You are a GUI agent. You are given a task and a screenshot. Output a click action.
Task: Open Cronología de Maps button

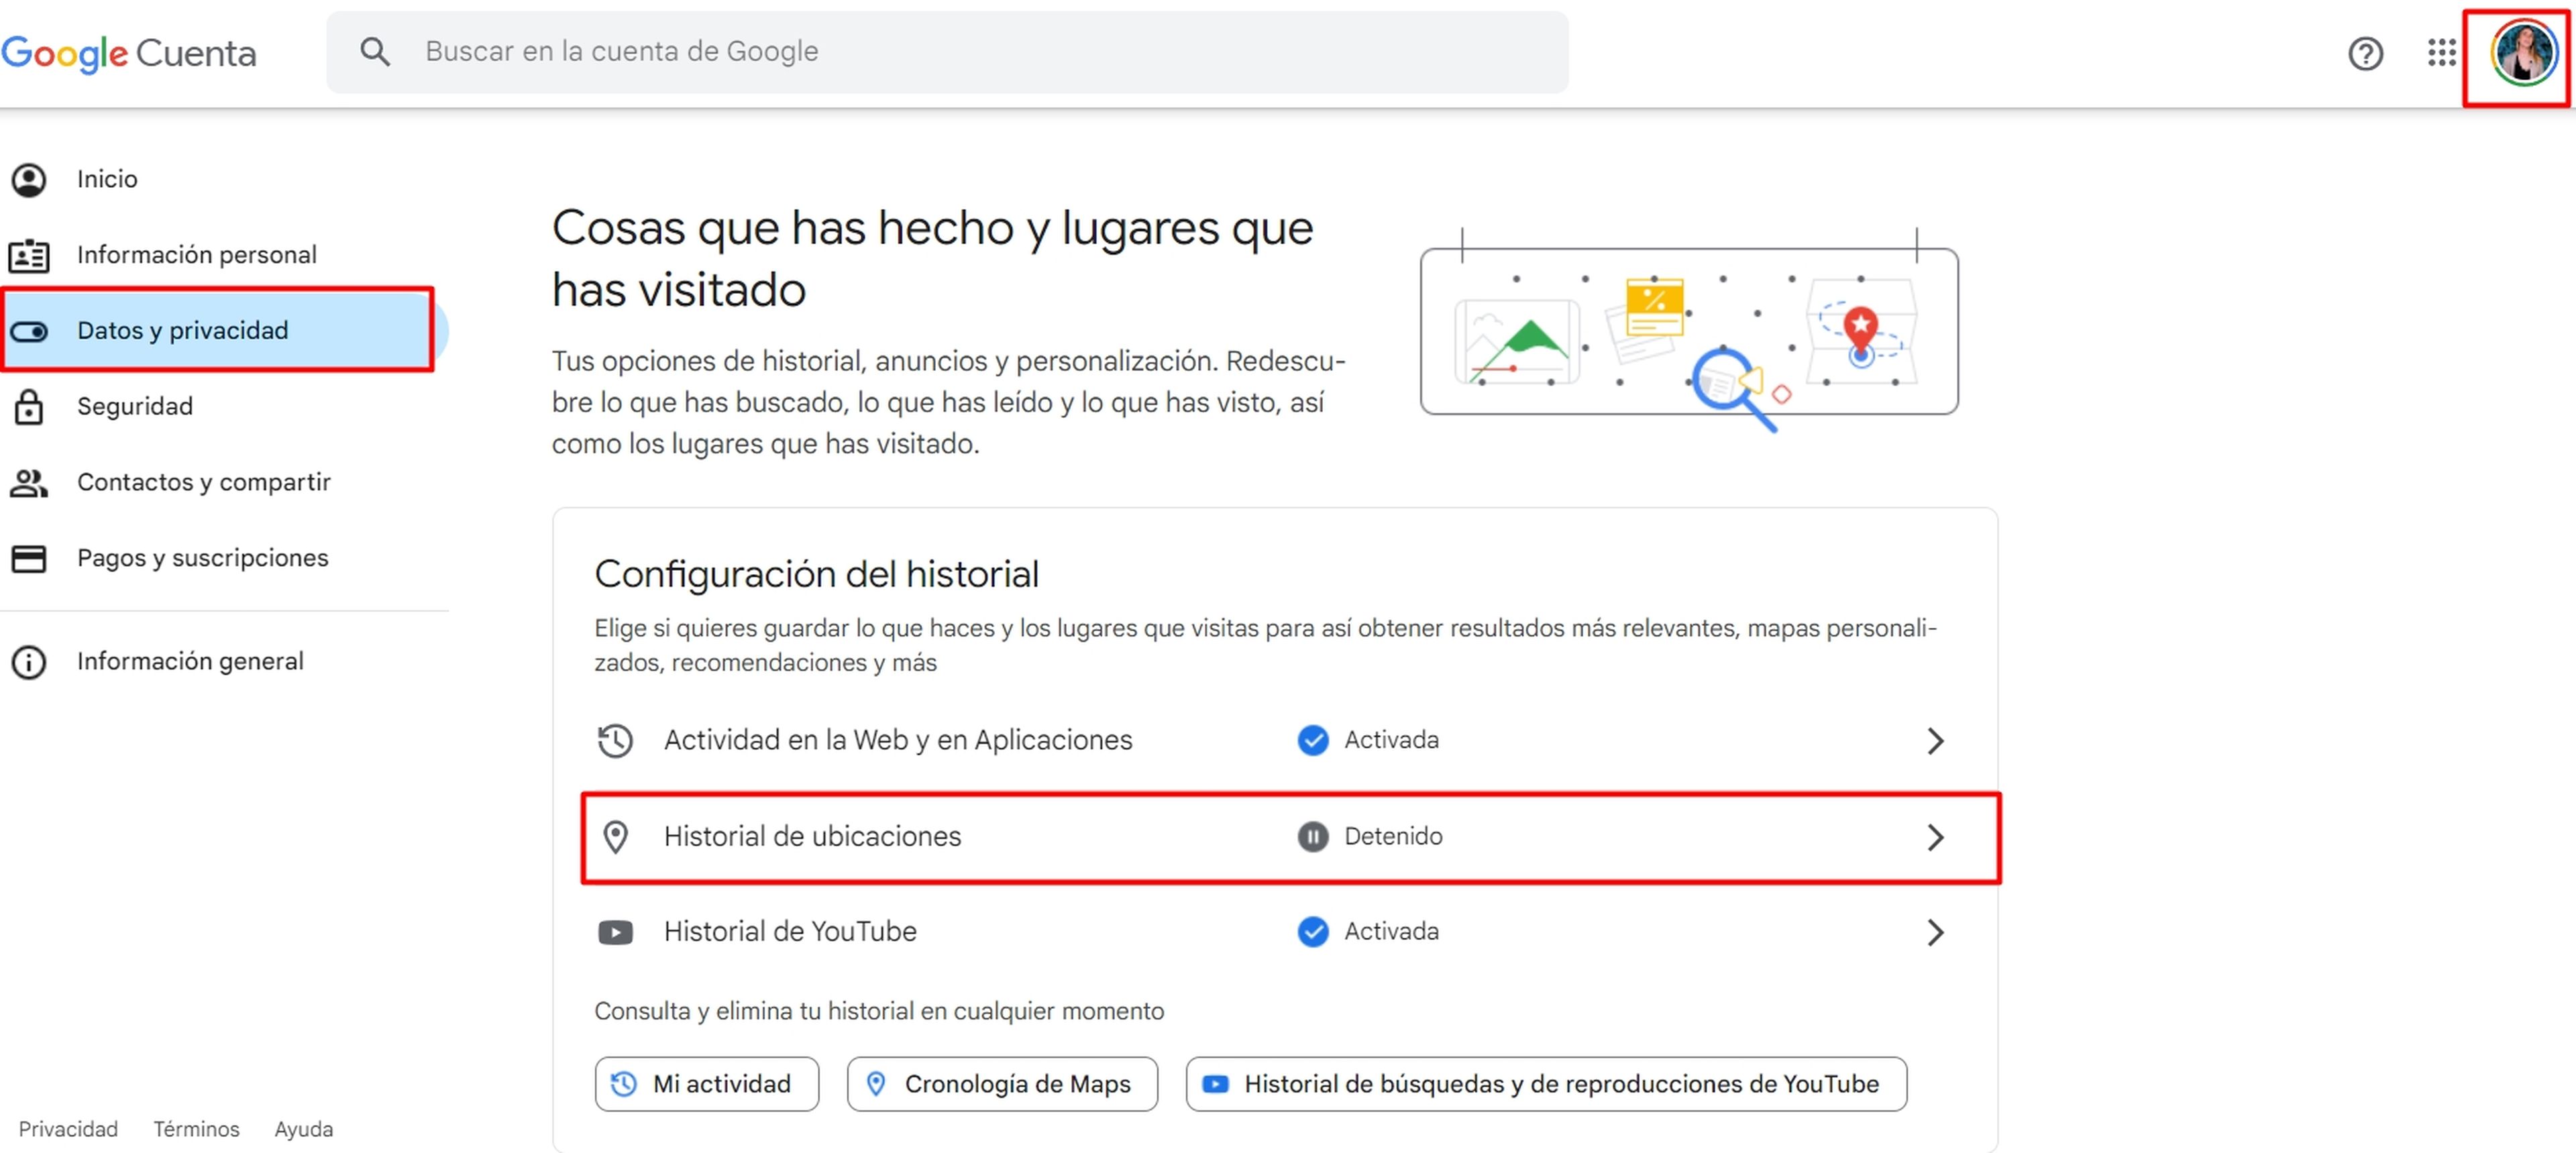pos(1002,1084)
